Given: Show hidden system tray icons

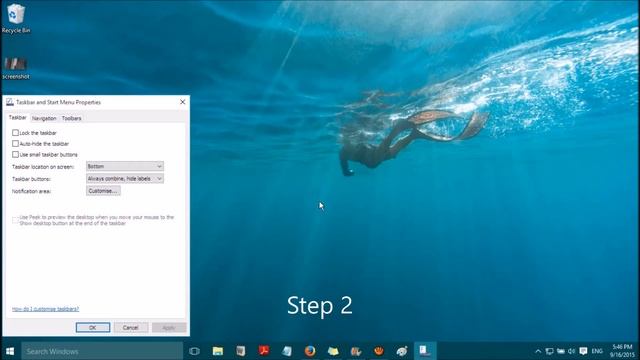Looking at the screenshot, I should 538,351.
